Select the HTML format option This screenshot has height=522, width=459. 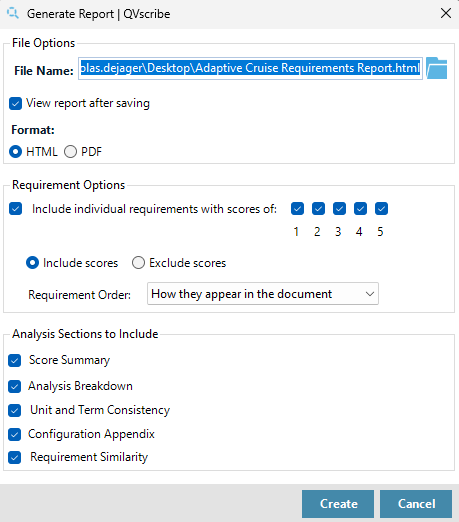(x=15, y=152)
